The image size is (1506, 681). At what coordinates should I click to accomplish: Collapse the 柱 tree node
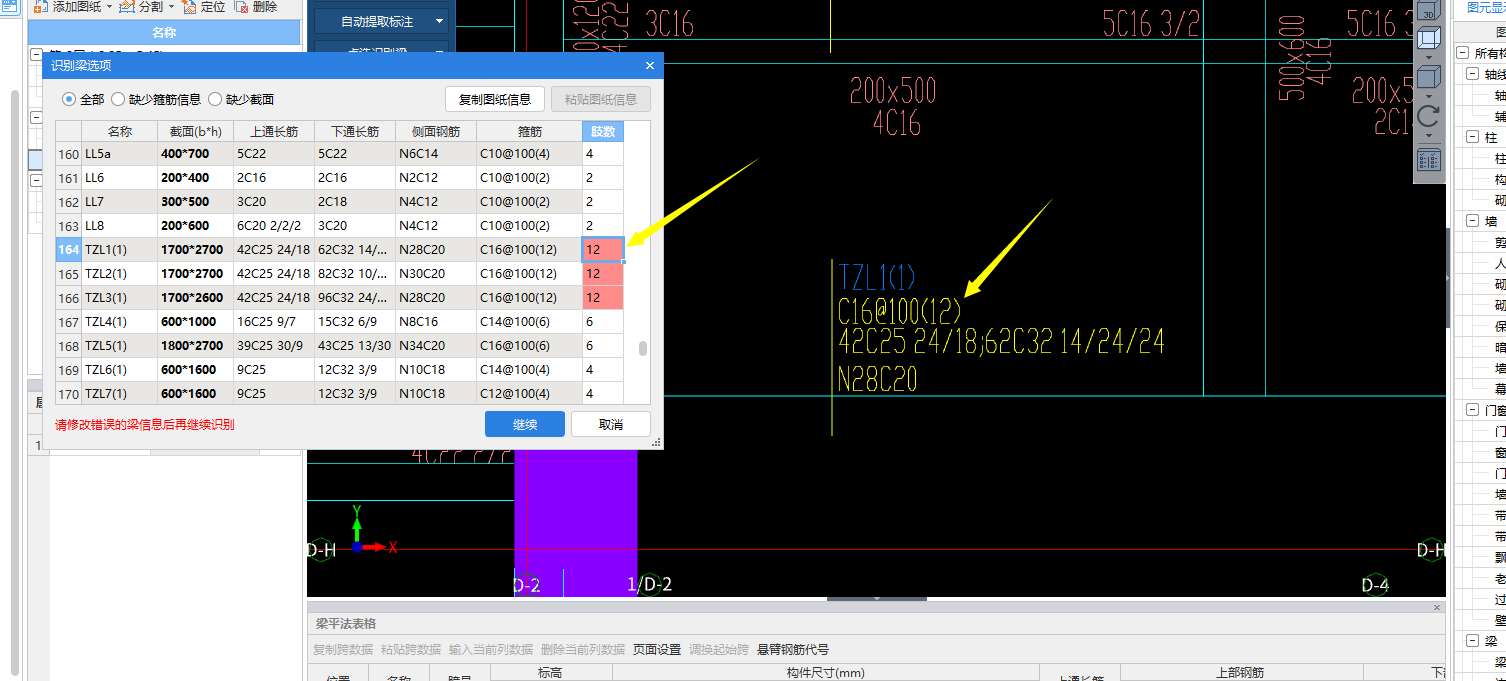[x=1473, y=137]
